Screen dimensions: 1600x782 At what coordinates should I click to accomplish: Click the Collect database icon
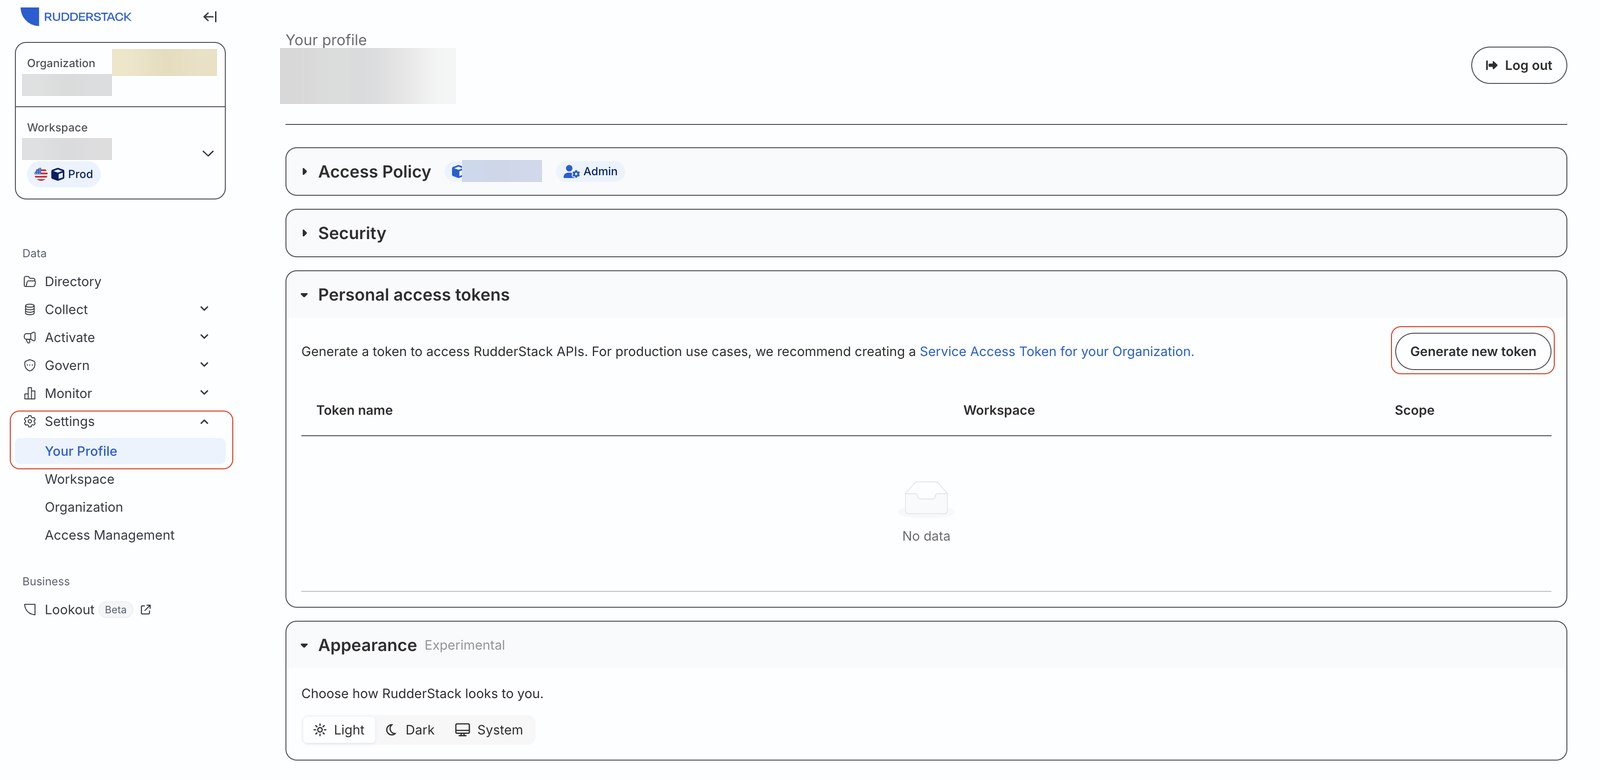[x=30, y=310]
